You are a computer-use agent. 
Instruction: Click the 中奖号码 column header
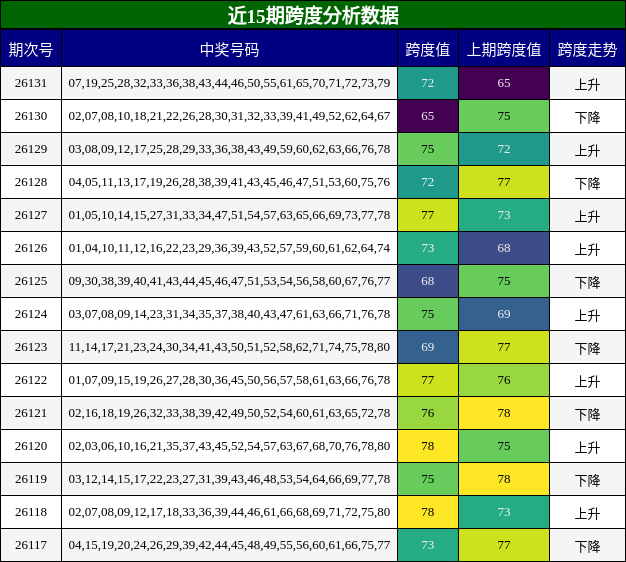230,50
